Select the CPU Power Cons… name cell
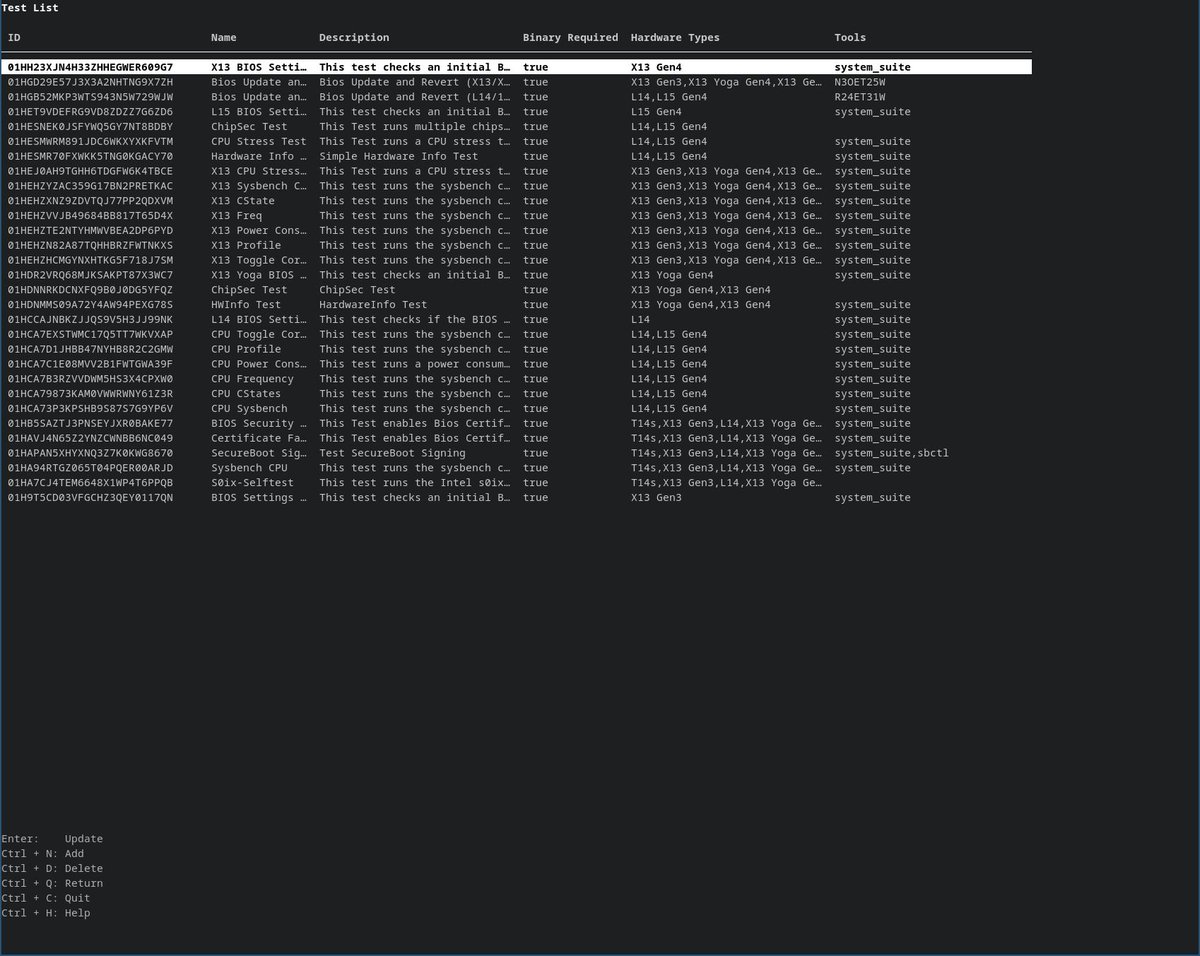The width and height of the screenshot is (1200, 956). click(x=259, y=364)
